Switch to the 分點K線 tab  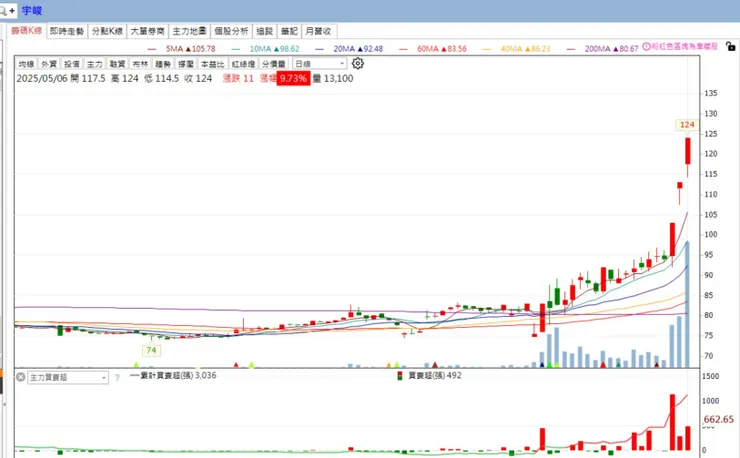[x=107, y=31]
